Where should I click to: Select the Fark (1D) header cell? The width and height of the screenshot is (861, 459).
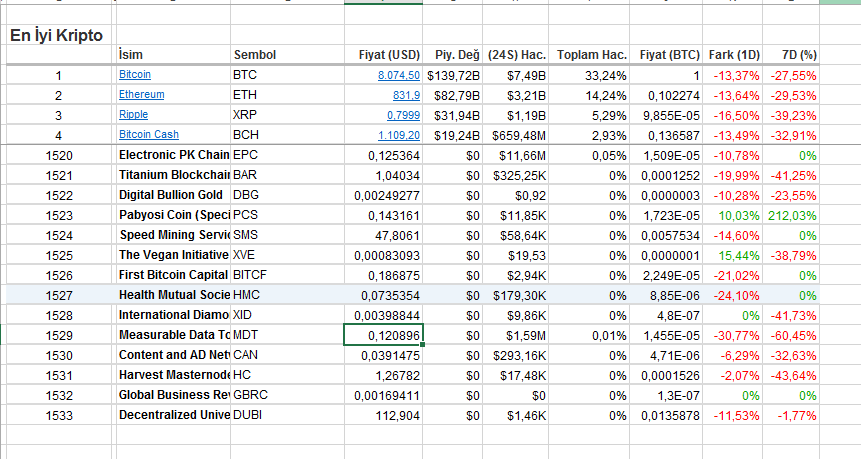click(733, 55)
